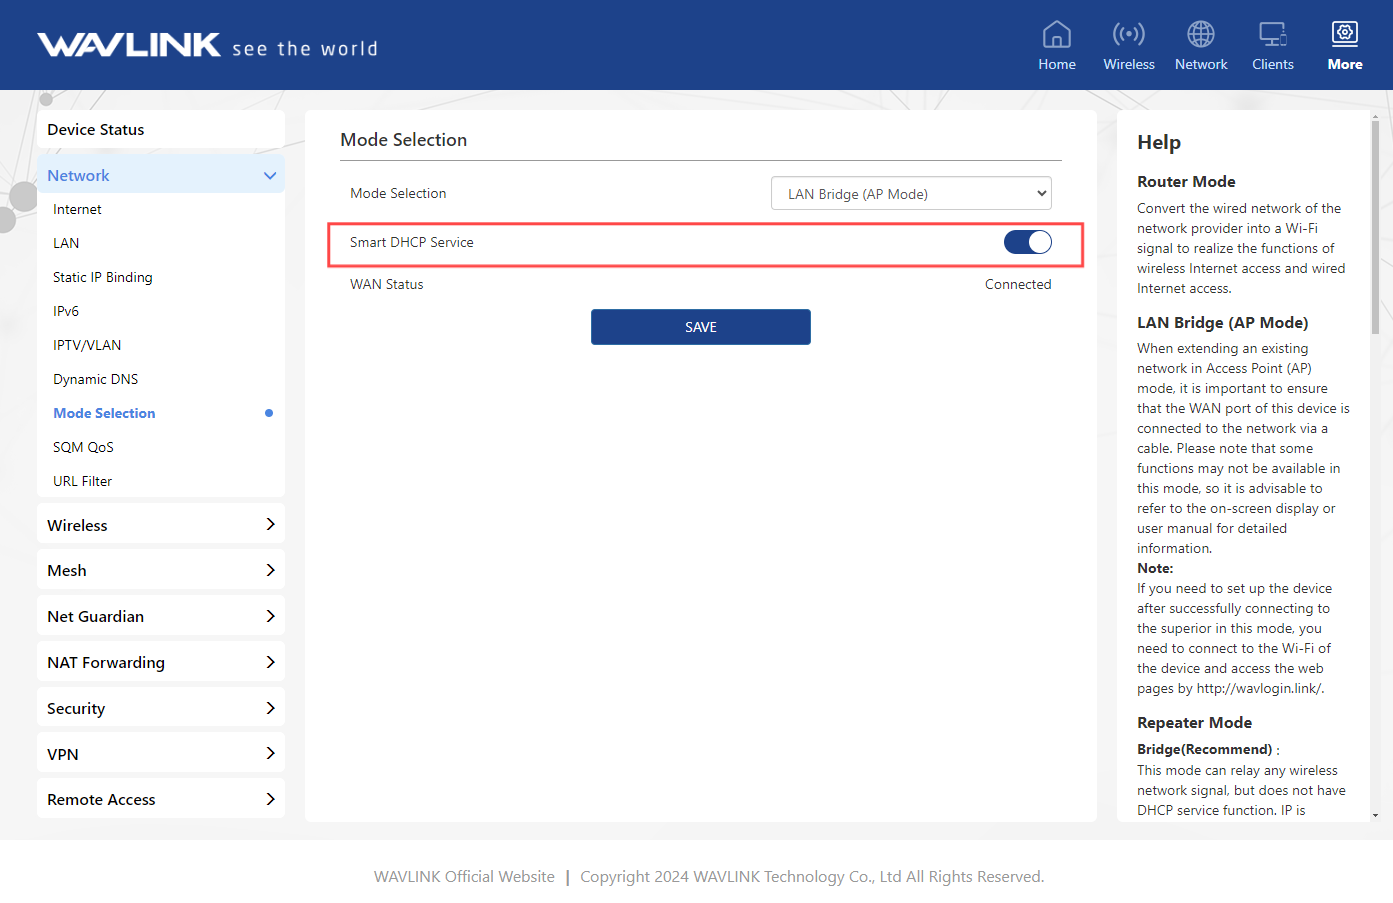1393x903 pixels.
Task: Click the Network globe icon
Action: [1200, 35]
